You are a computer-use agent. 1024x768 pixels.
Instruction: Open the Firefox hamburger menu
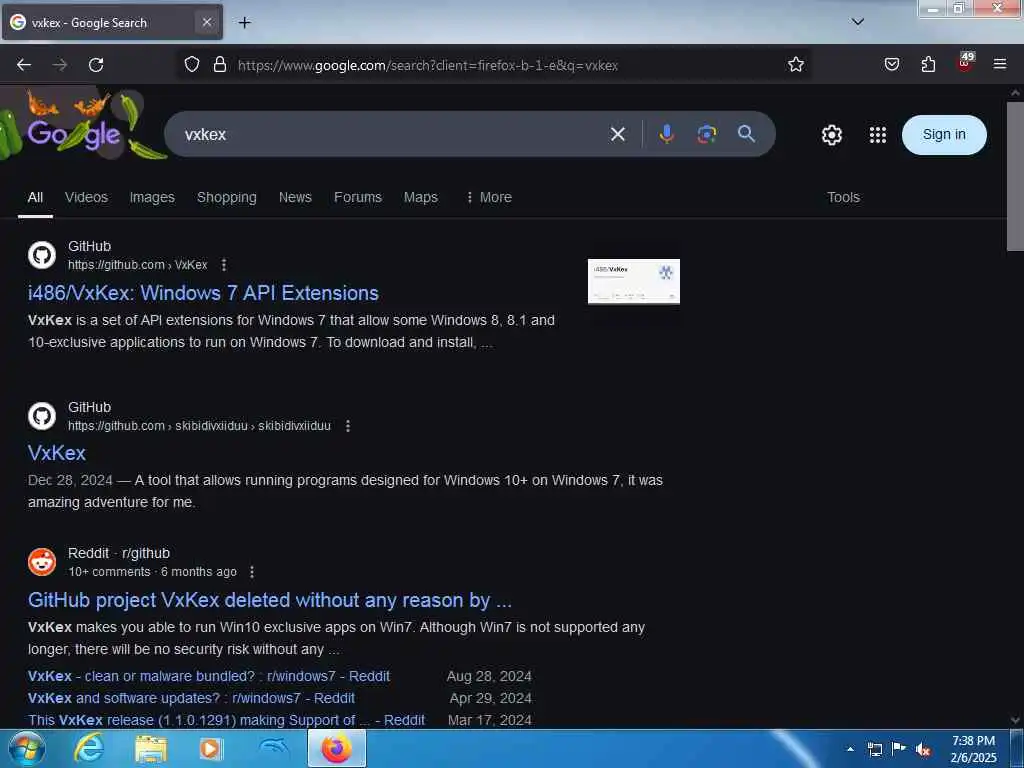tap(1000, 65)
